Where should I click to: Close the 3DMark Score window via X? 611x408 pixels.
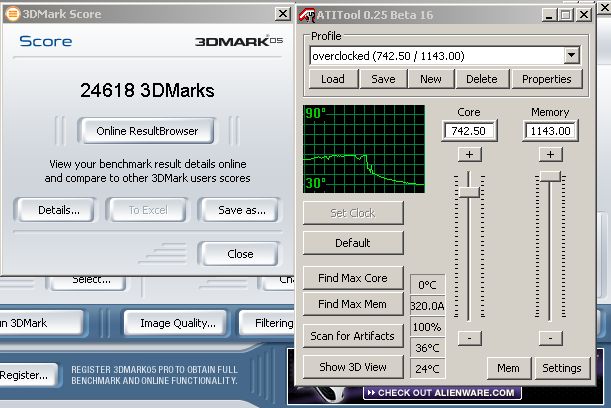coord(283,14)
